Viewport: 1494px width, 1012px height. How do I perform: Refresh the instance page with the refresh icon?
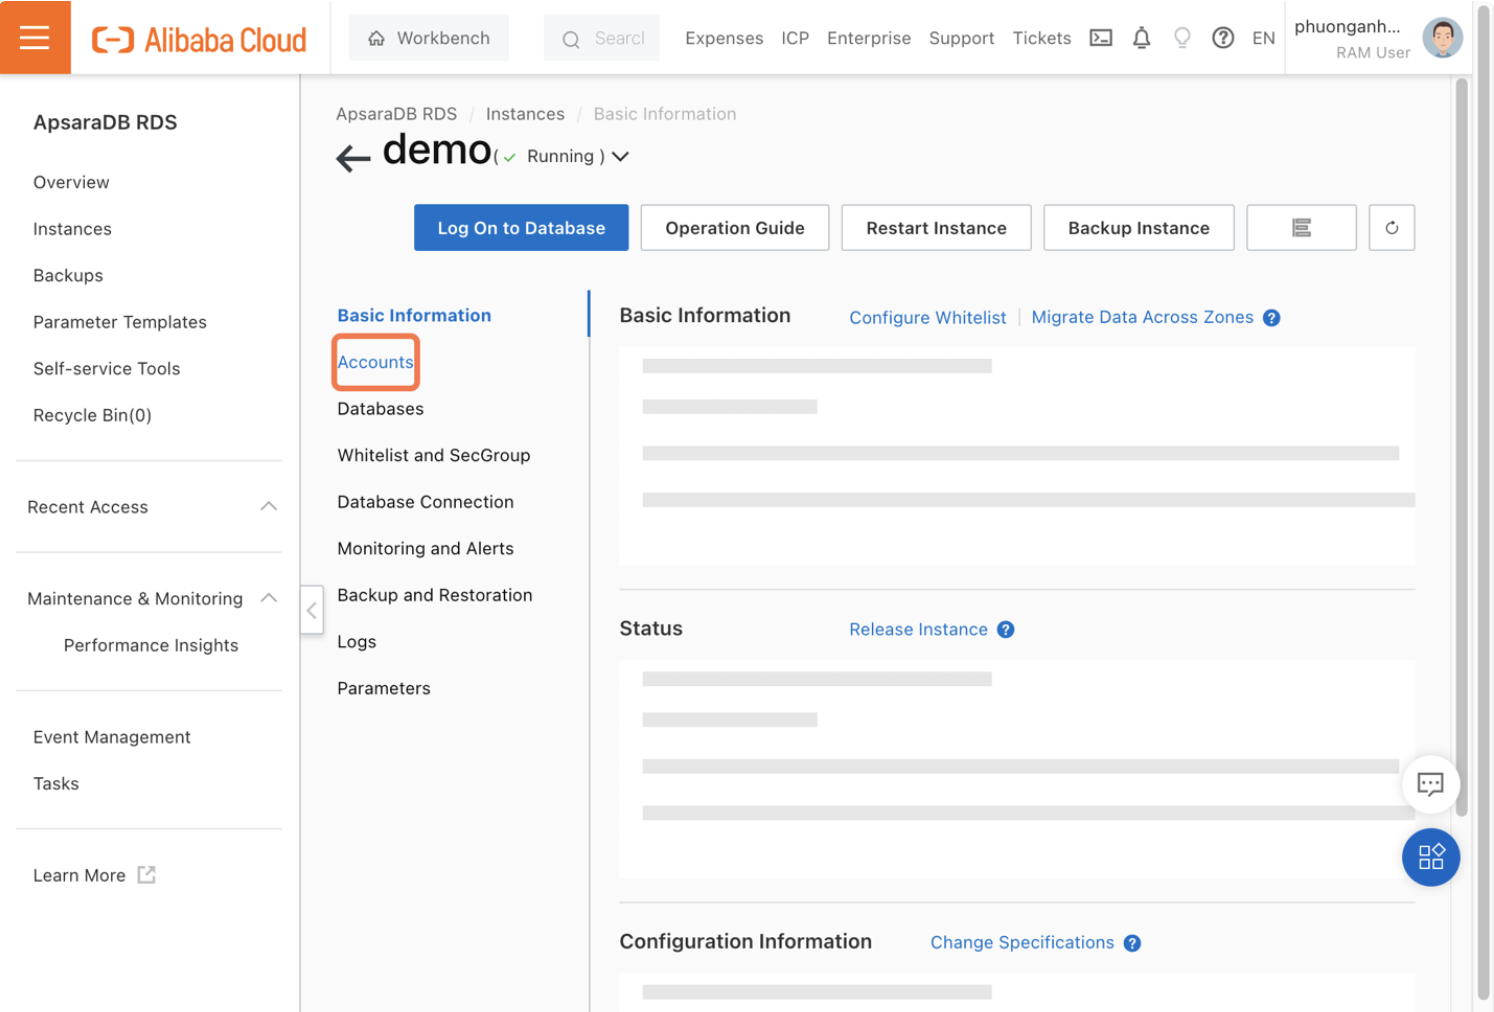pos(1391,227)
